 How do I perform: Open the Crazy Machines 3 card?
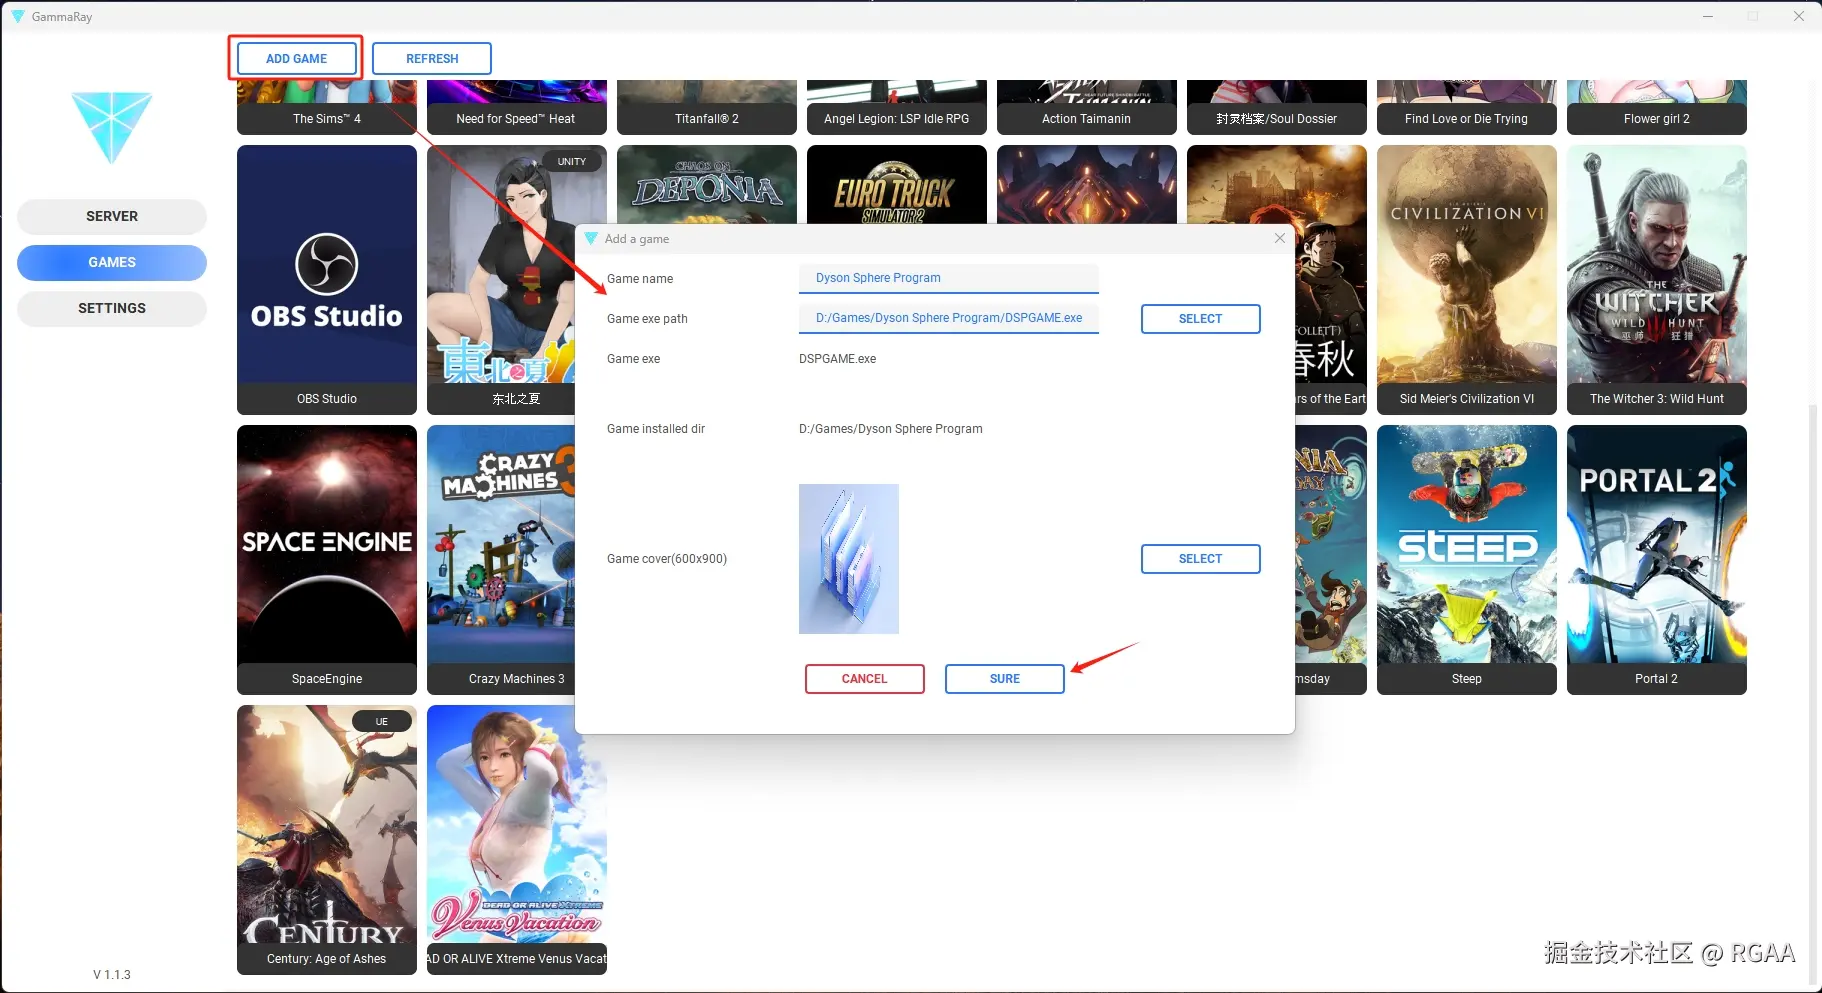tap(501, 560)
